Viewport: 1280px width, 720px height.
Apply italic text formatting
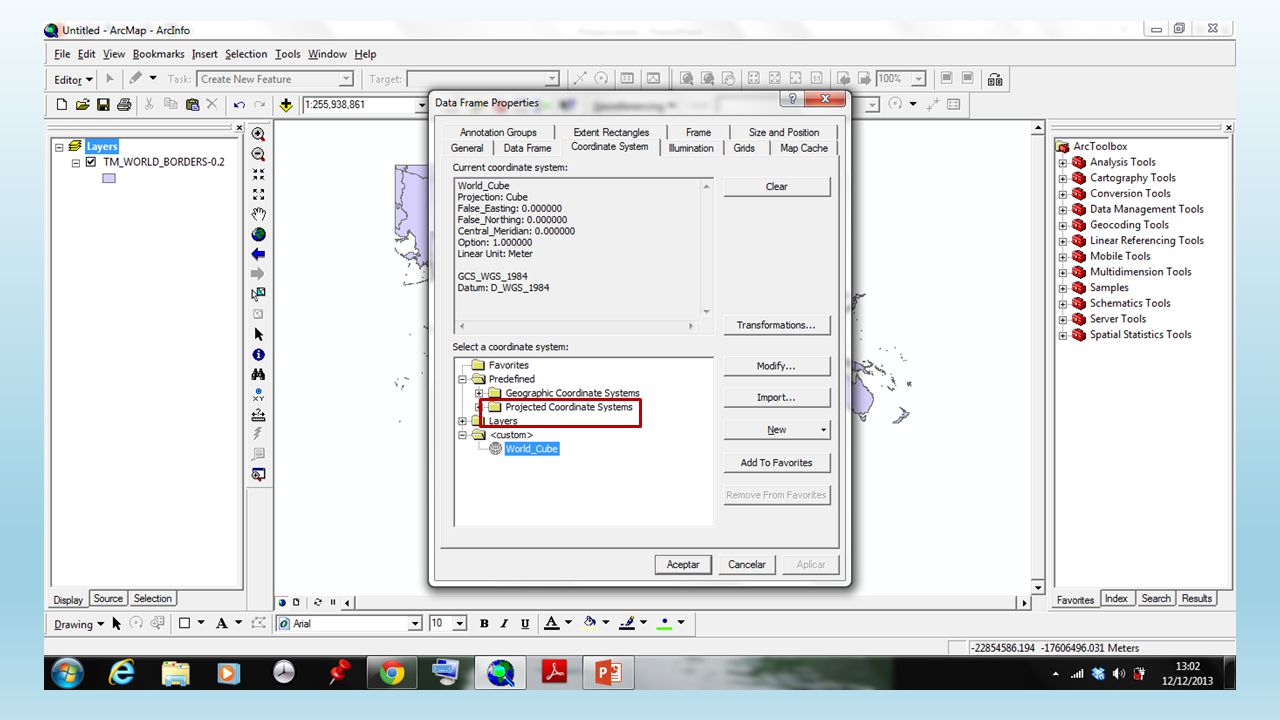click(505, 623)
